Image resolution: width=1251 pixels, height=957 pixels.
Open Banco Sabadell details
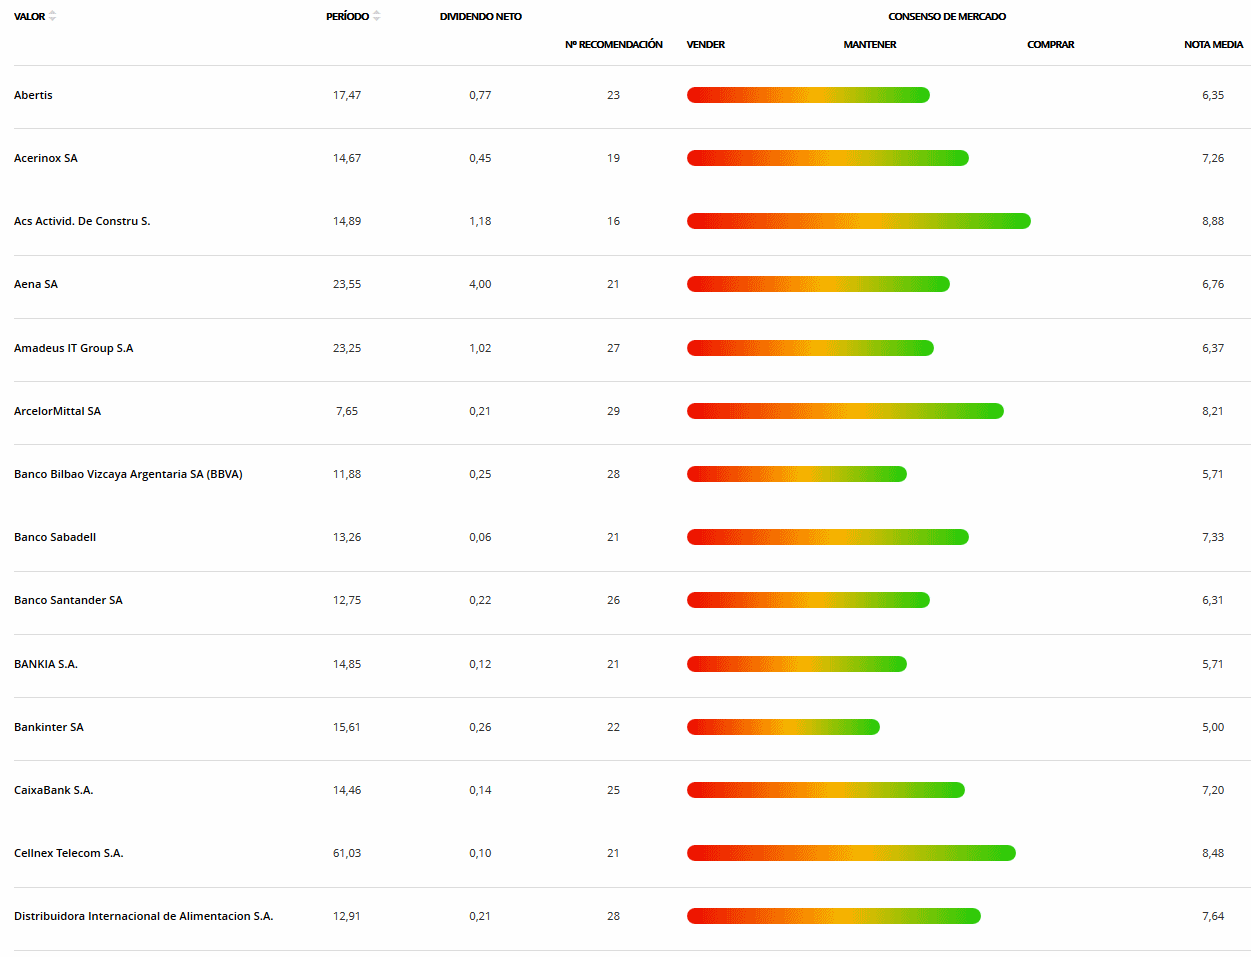click(x=55, y=537)
